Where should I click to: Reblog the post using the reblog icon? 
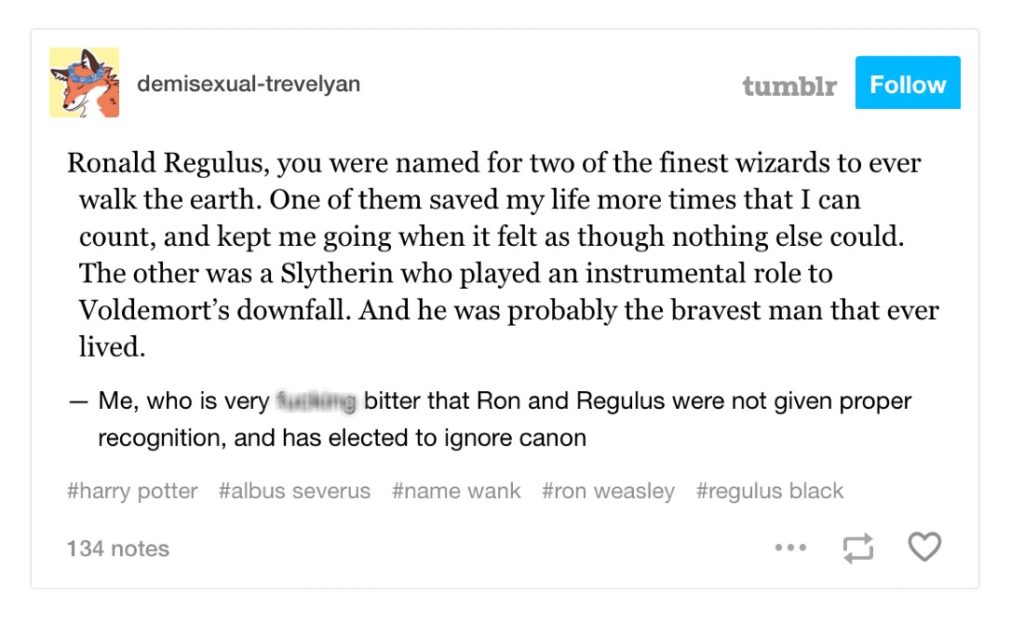860,547
